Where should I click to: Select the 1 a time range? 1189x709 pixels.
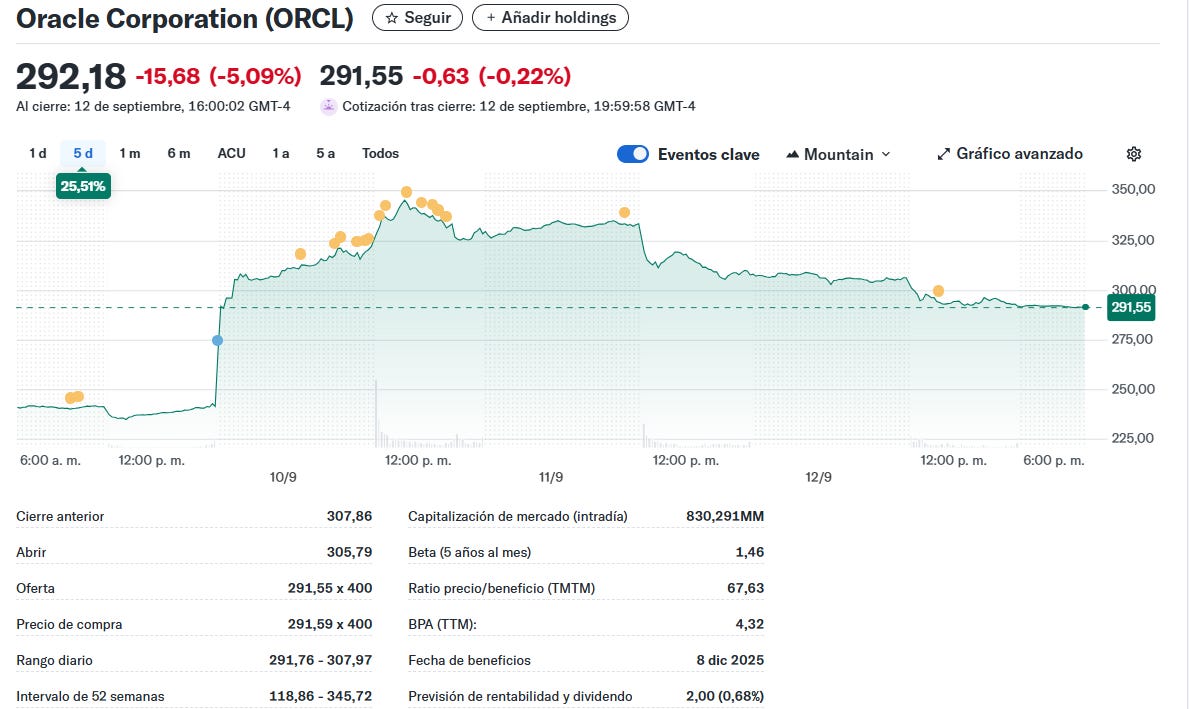click(281, 153)
